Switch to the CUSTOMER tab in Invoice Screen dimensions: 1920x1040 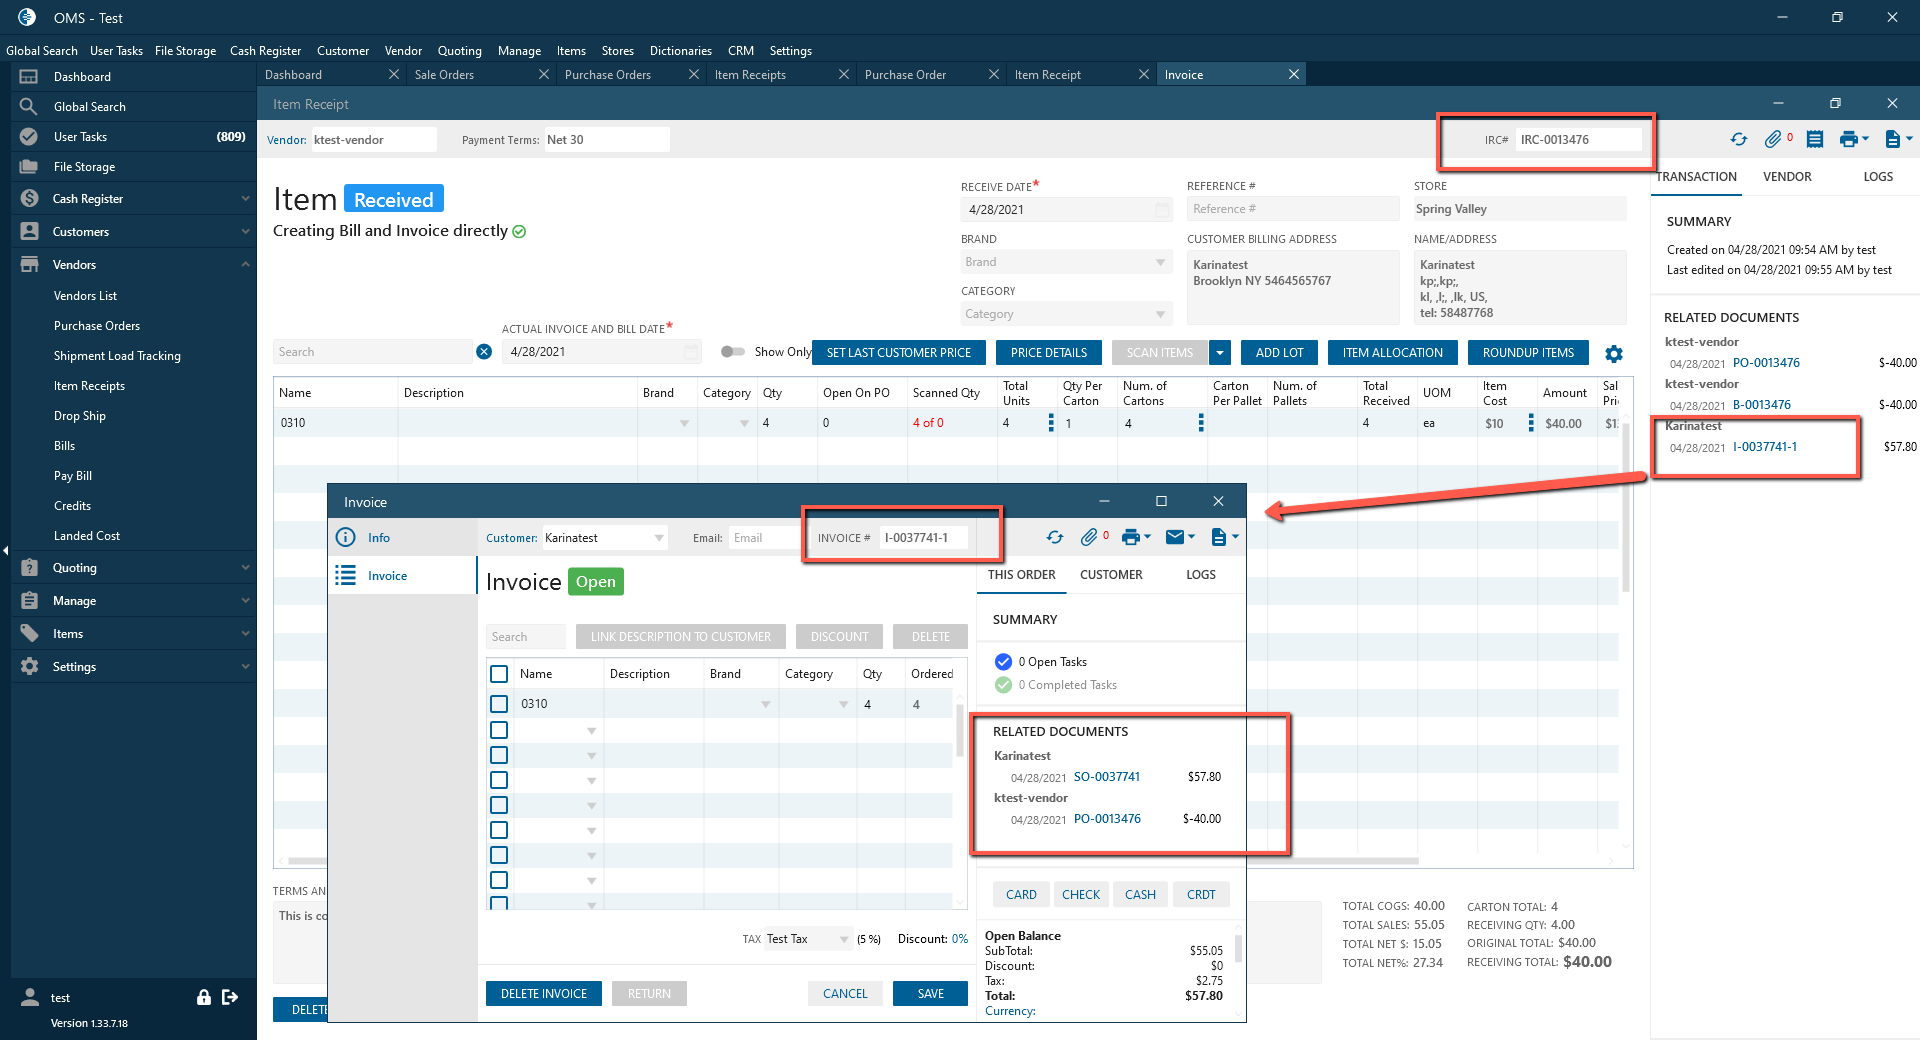tap(1111, 575)
